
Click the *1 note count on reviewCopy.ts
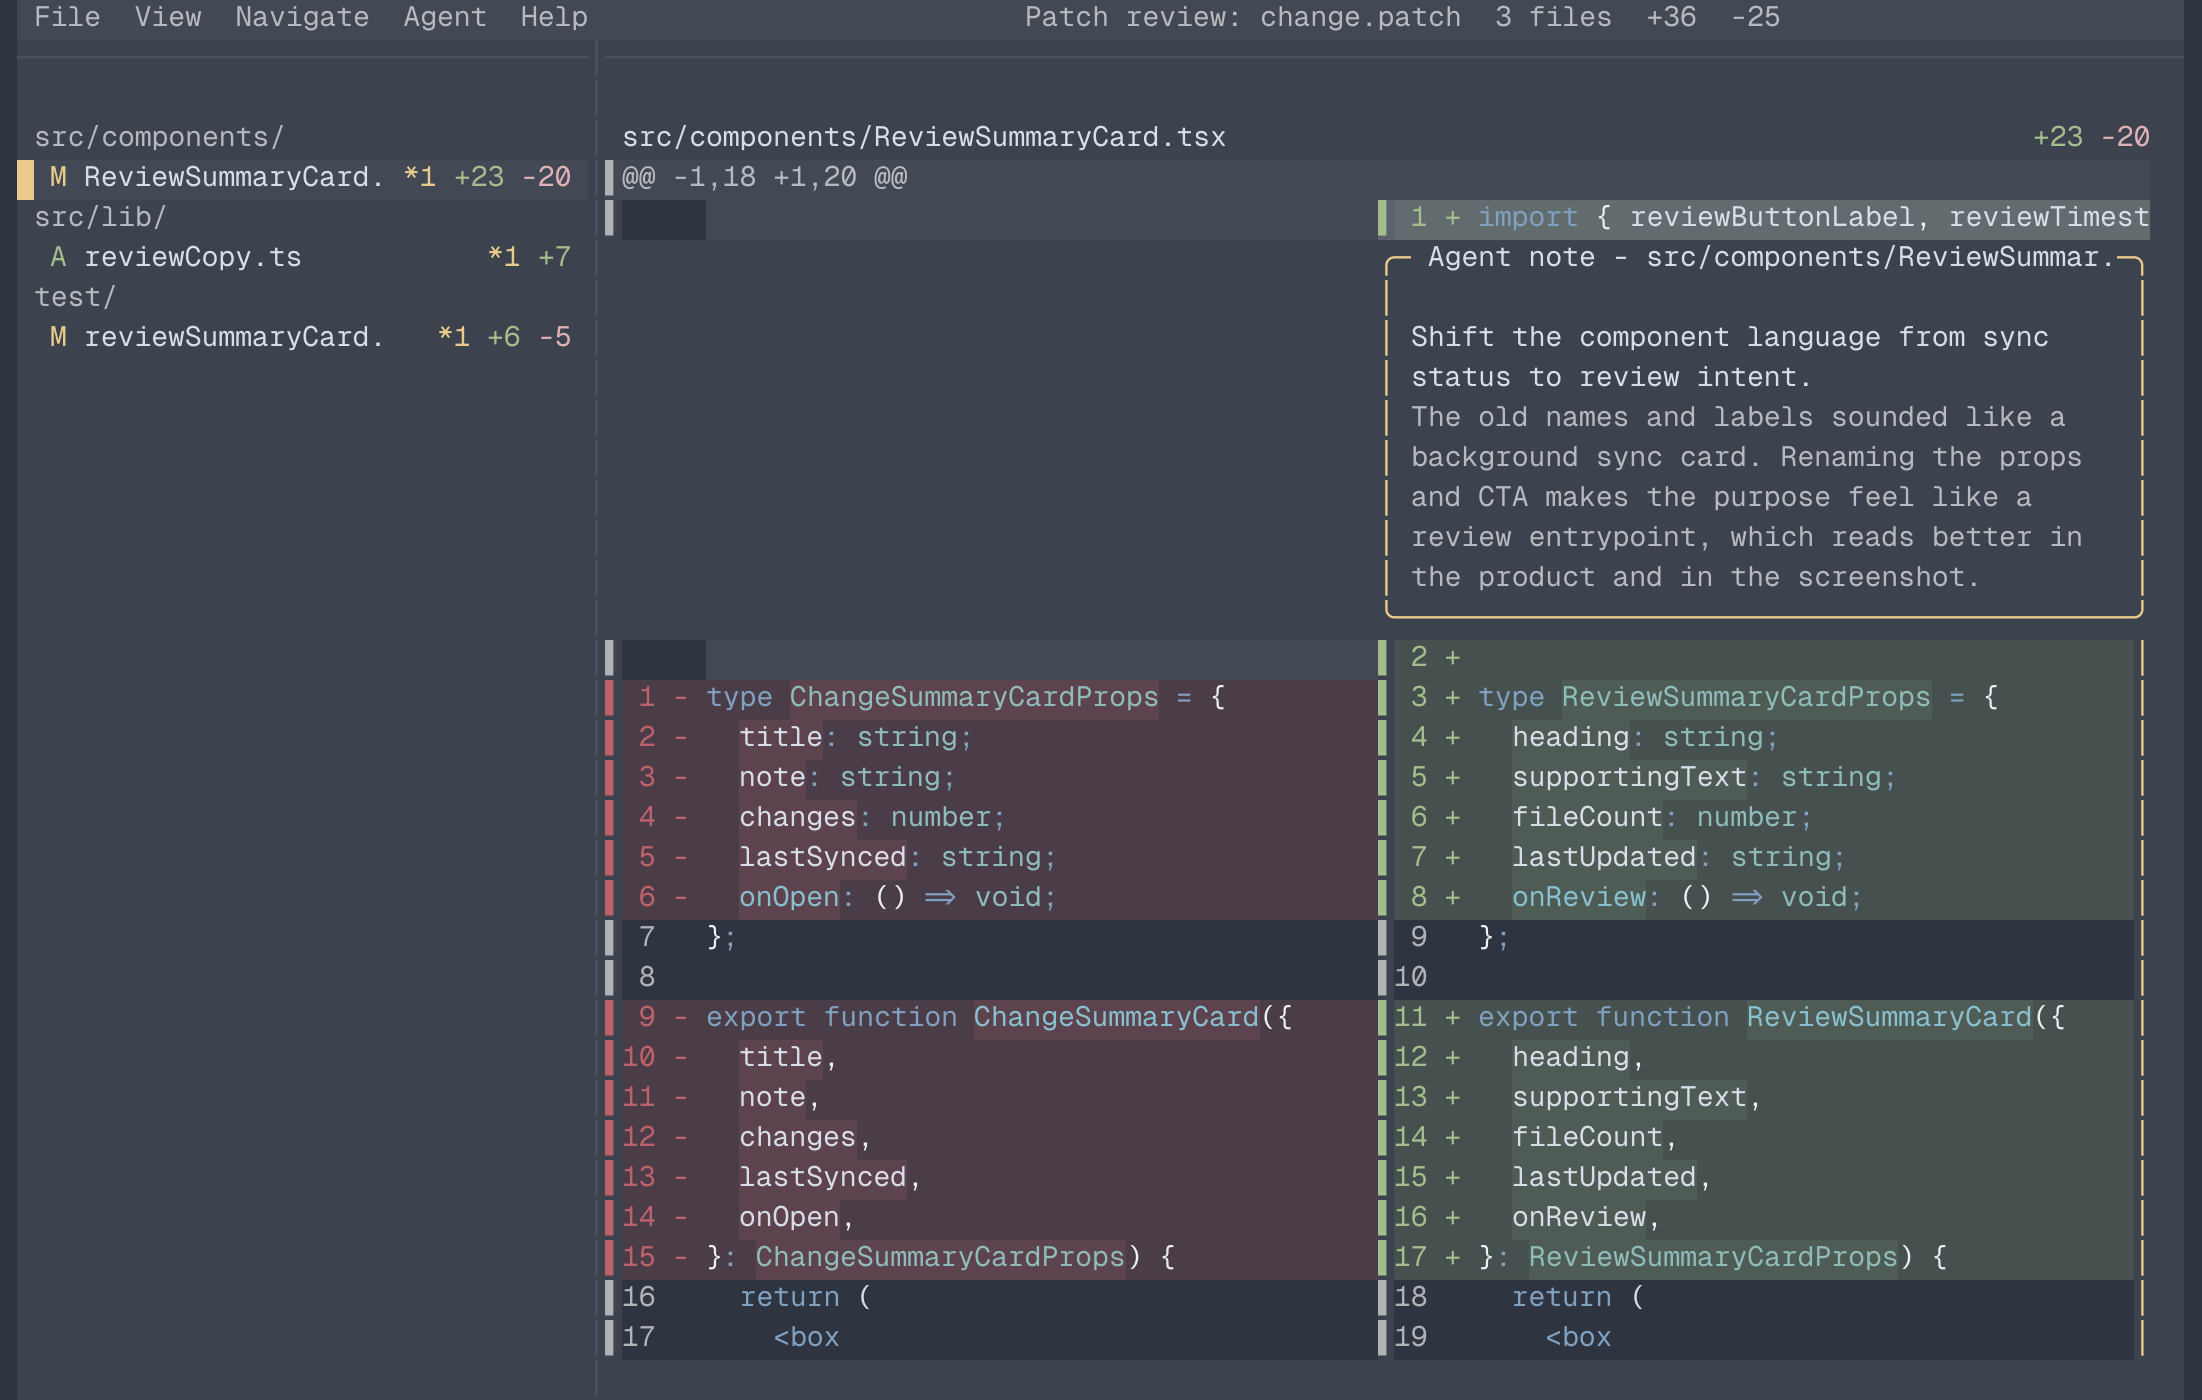click(x=503, y=257)
